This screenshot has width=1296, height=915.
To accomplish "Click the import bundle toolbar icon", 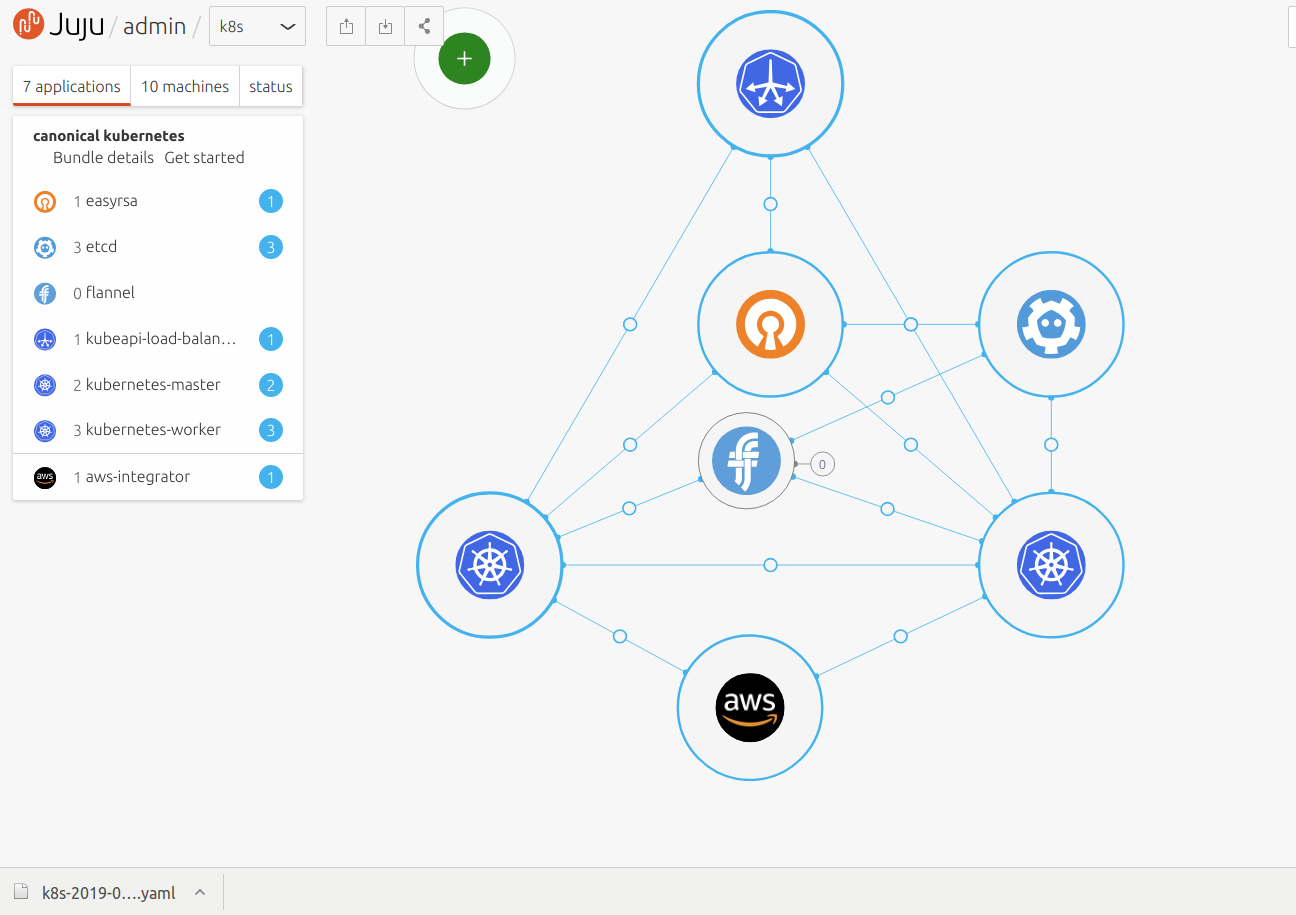I will (385, 27).
